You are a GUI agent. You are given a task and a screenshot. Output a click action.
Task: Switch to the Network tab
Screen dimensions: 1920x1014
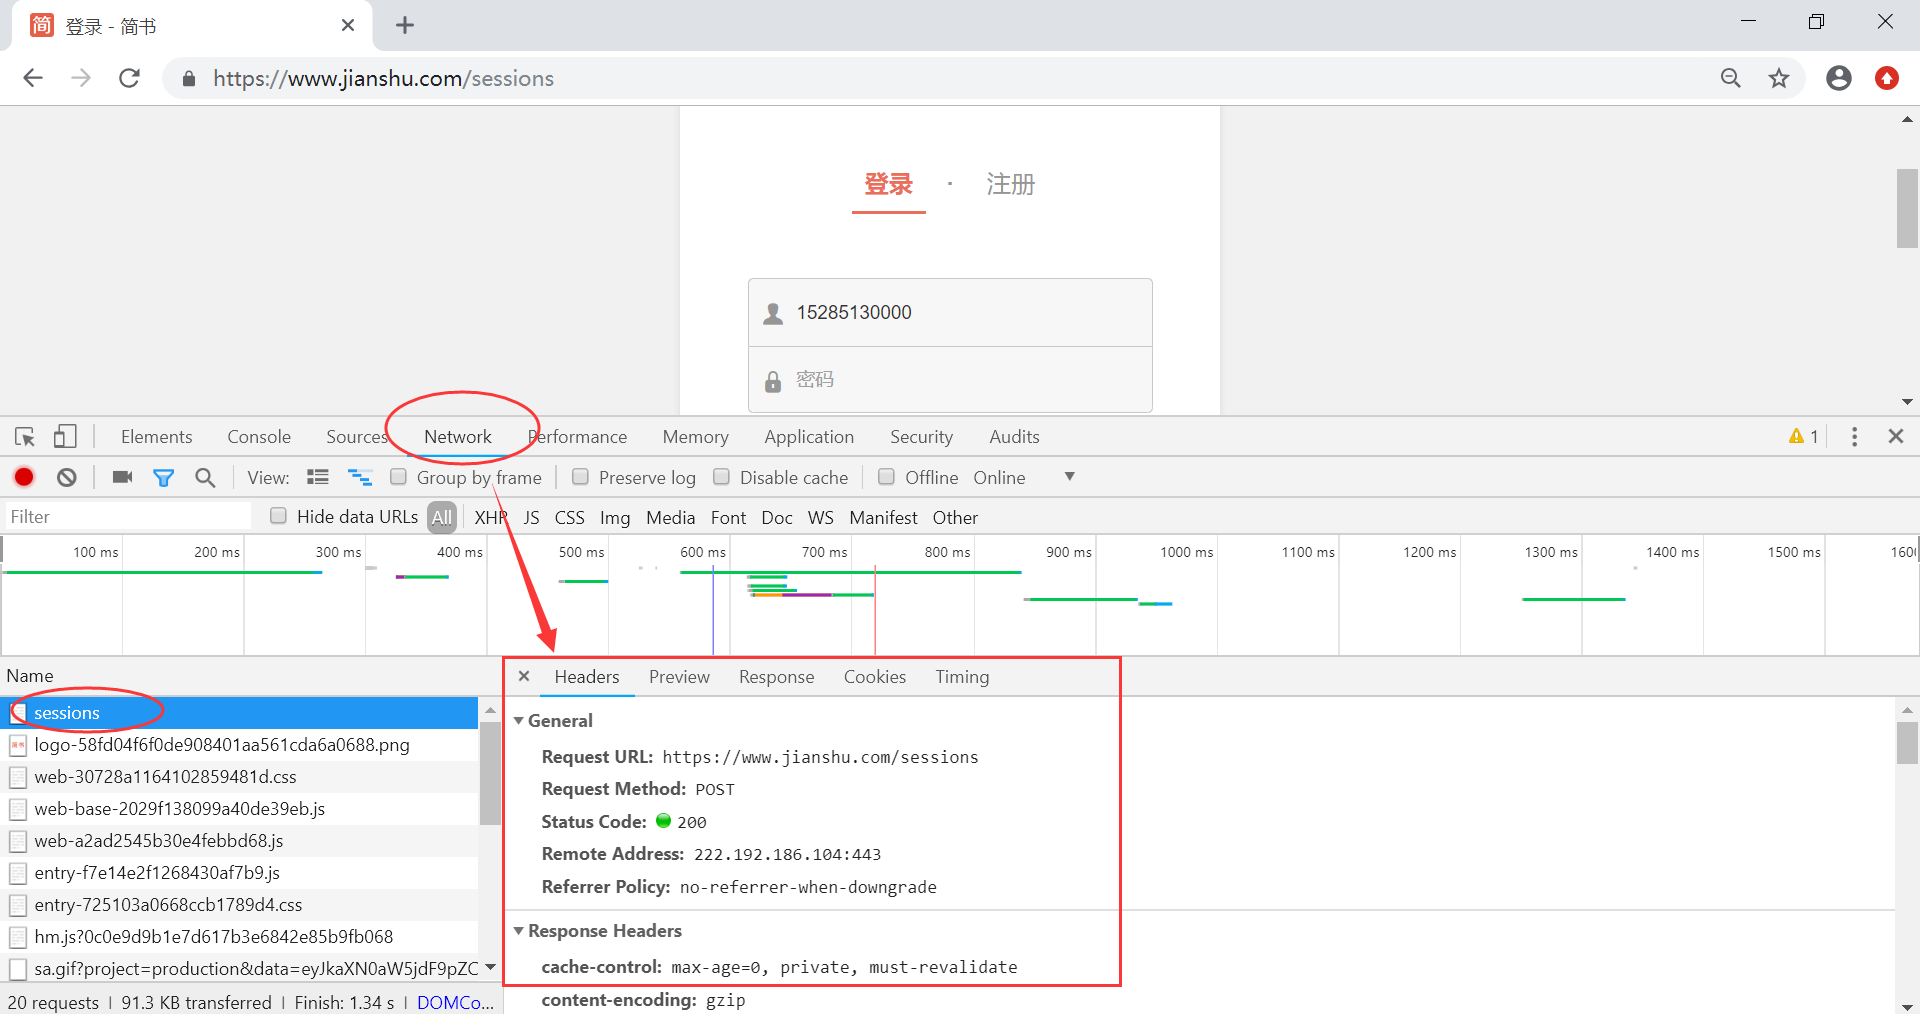(x=458, y=437)
